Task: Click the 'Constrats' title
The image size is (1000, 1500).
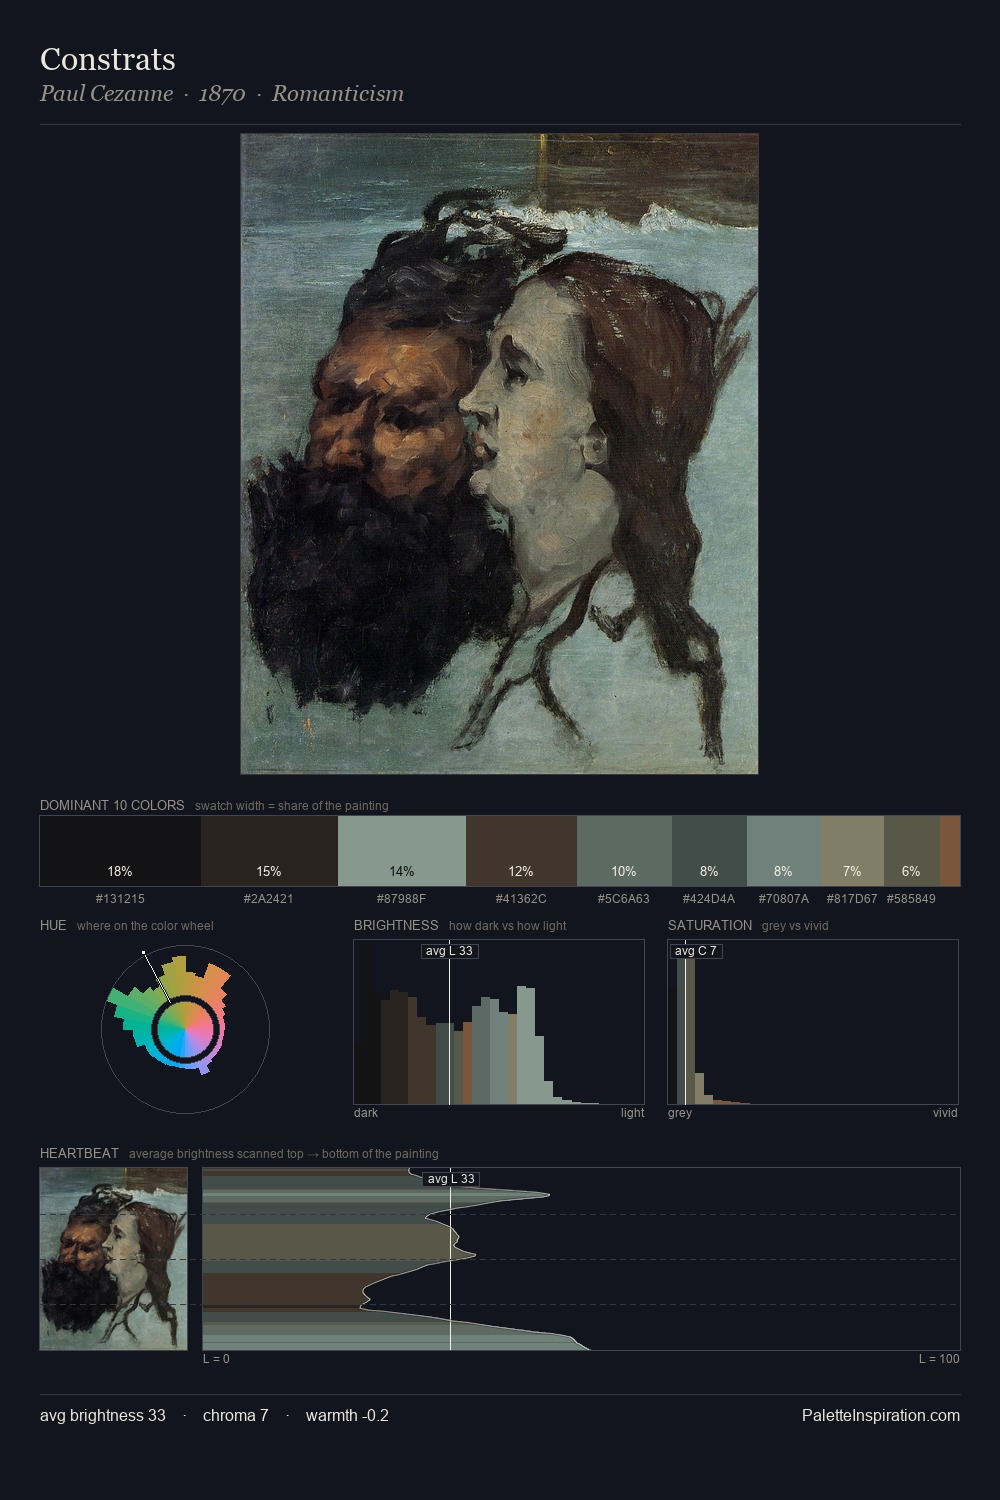Action: [108, 60]
